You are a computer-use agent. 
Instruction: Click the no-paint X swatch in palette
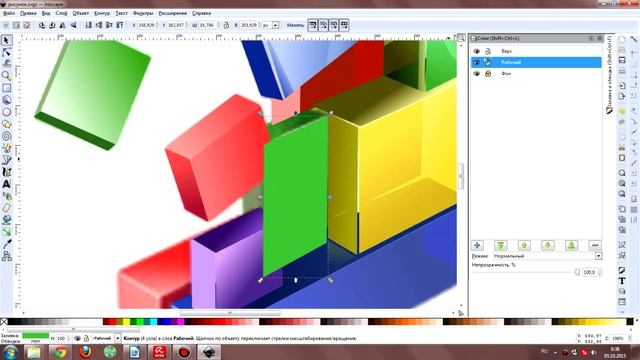tap(4, 322)
